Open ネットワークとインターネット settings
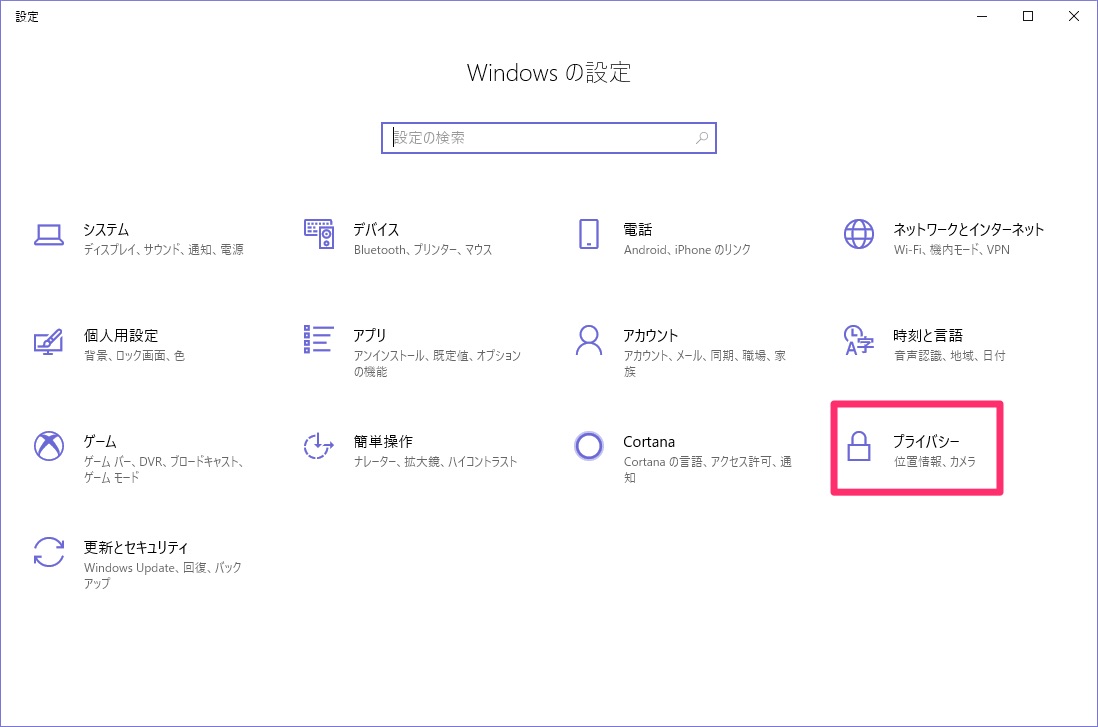Image resolution: width=1098 pixels, height=727 pixels. (x=968, y=230)
